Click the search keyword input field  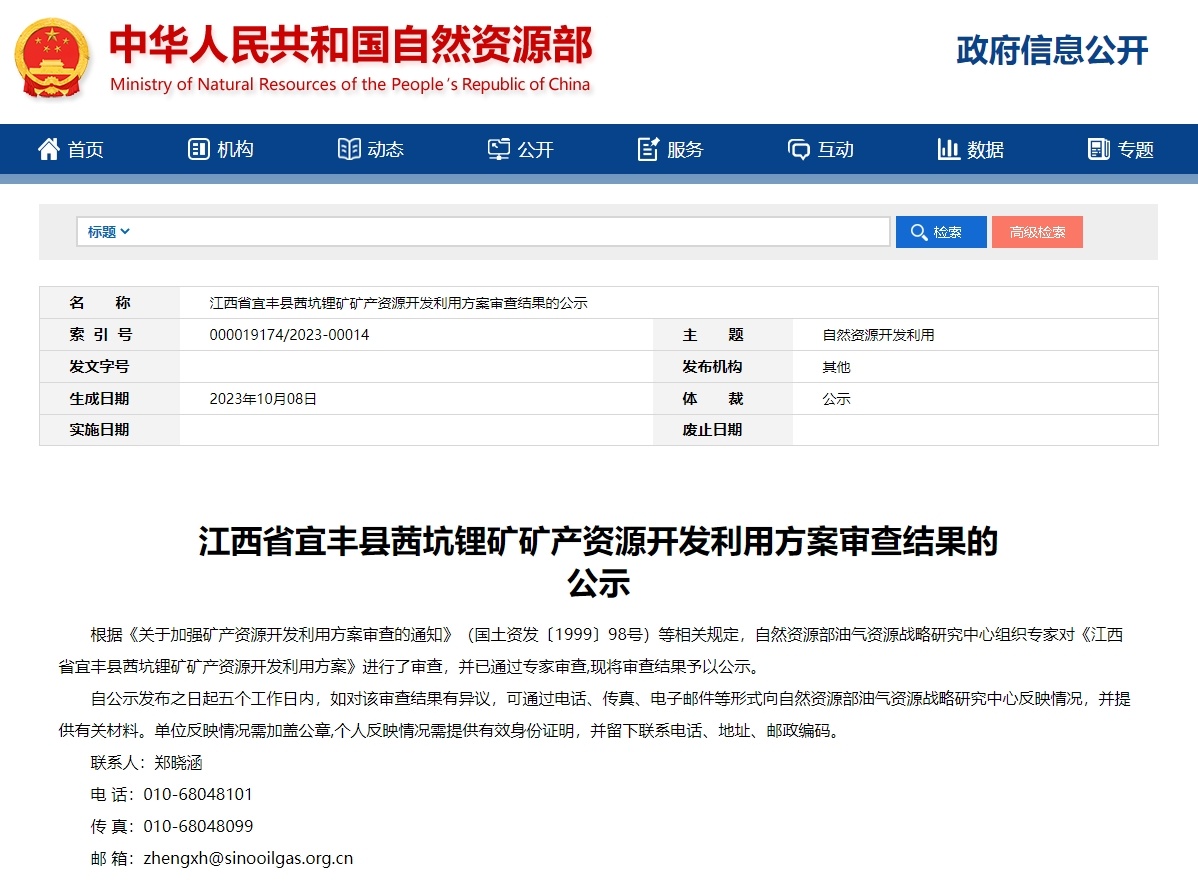coord(510,232)
